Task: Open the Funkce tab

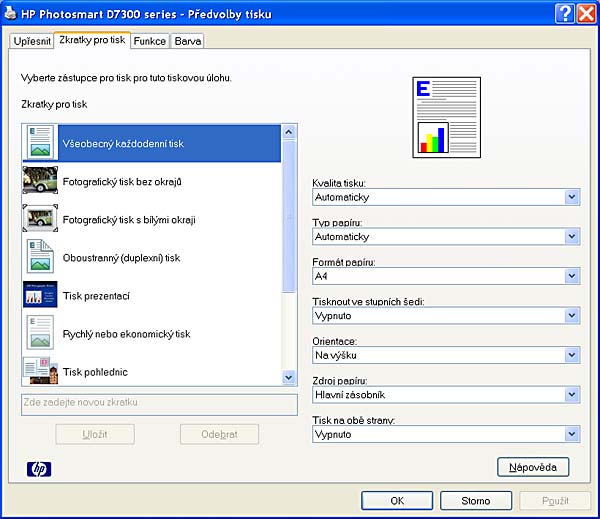Action: pos(149,41)
